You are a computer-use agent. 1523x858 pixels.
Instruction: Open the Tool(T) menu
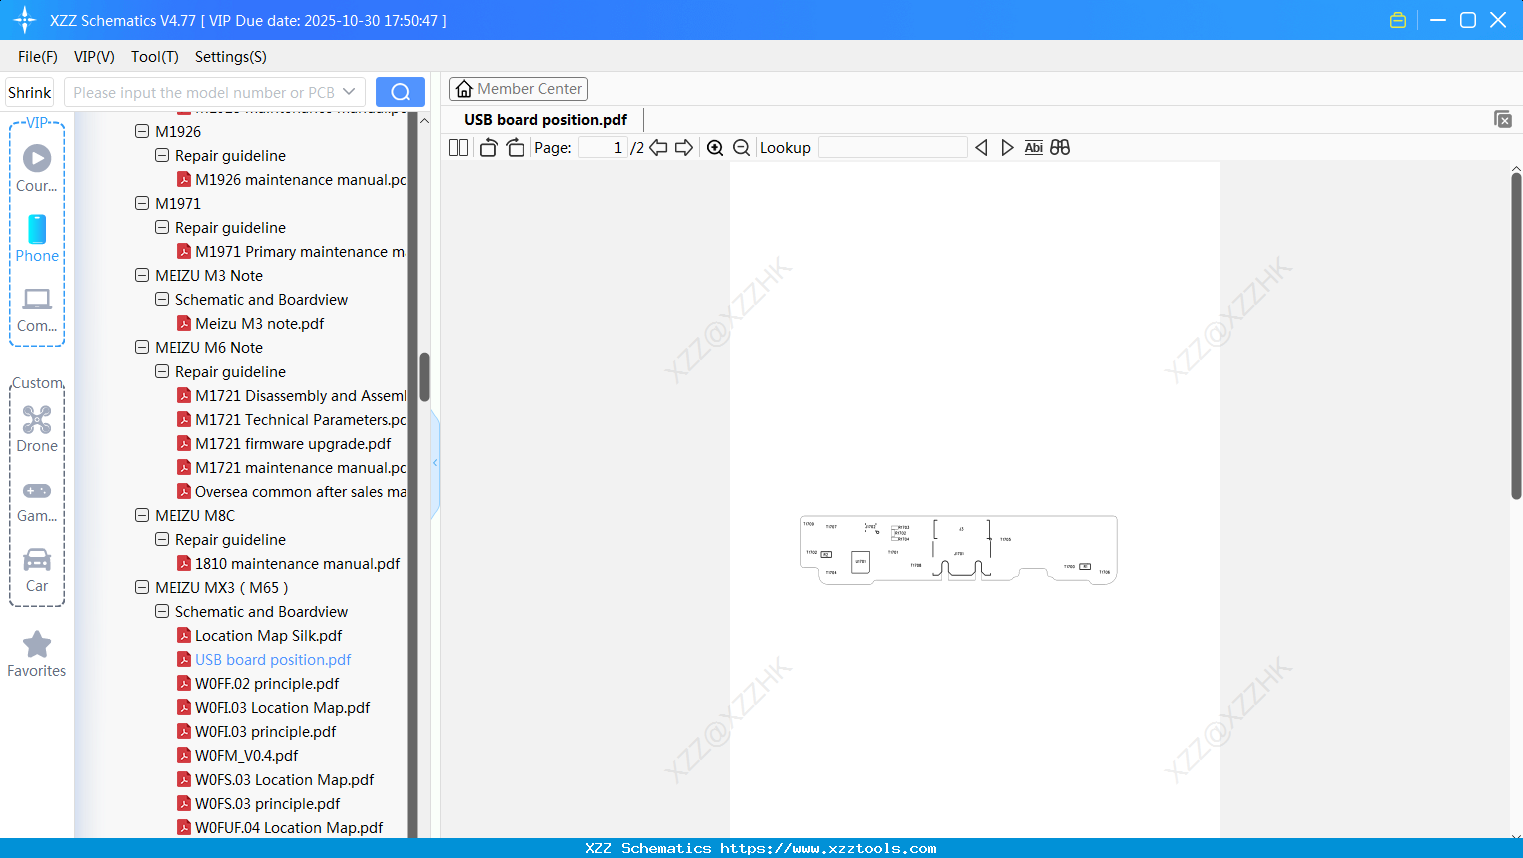click(x=155, y=57)
